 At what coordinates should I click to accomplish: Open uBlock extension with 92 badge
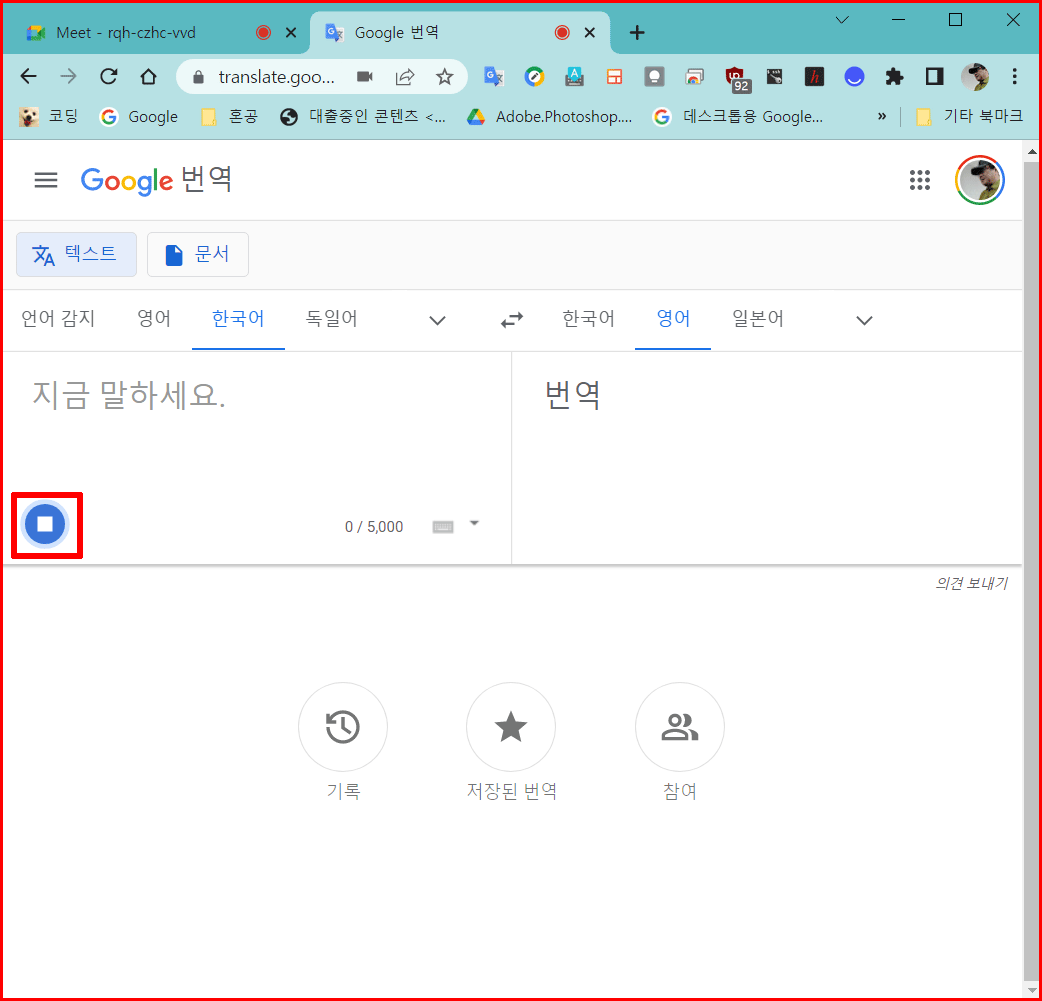(736, 78)
